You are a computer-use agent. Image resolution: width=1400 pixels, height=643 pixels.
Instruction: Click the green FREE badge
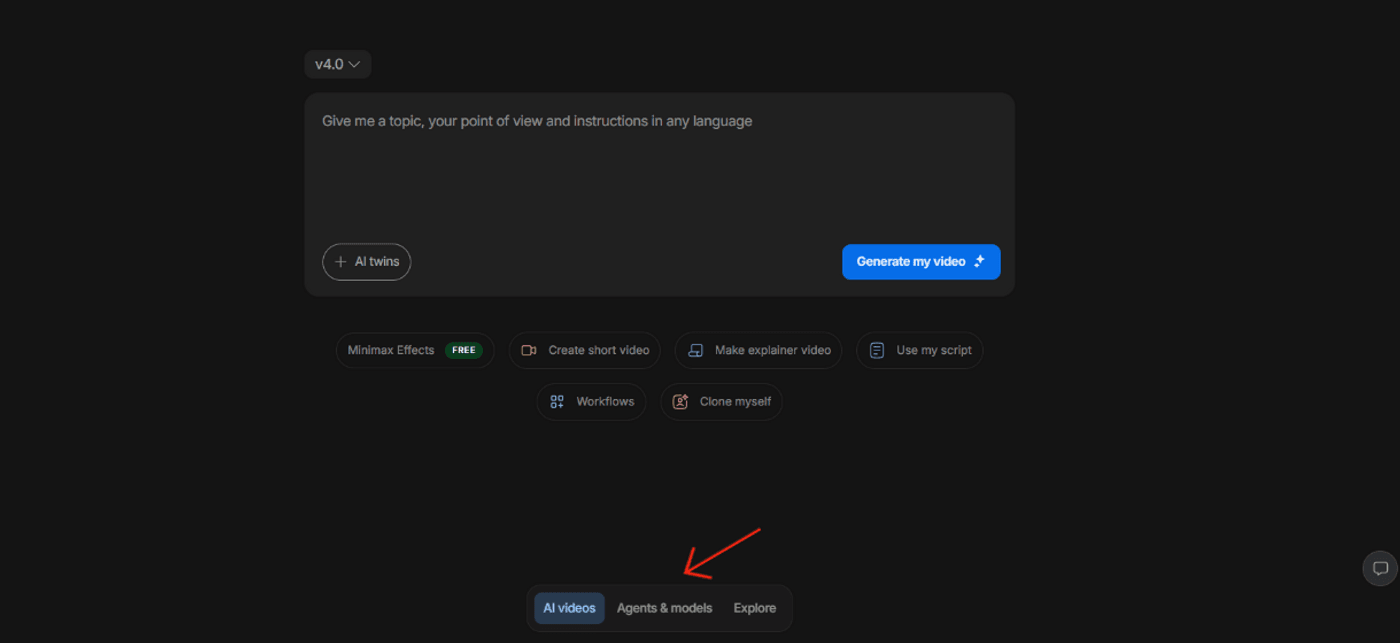click(x=463, y=351)
